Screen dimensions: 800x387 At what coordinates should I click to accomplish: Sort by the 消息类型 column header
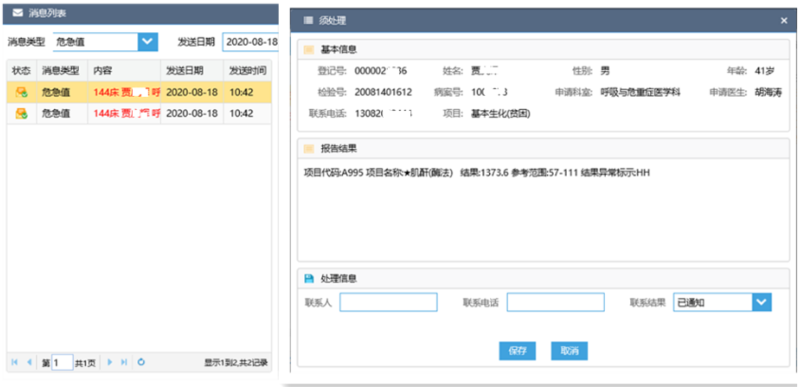pyautogui.click(x=62, y=70)
